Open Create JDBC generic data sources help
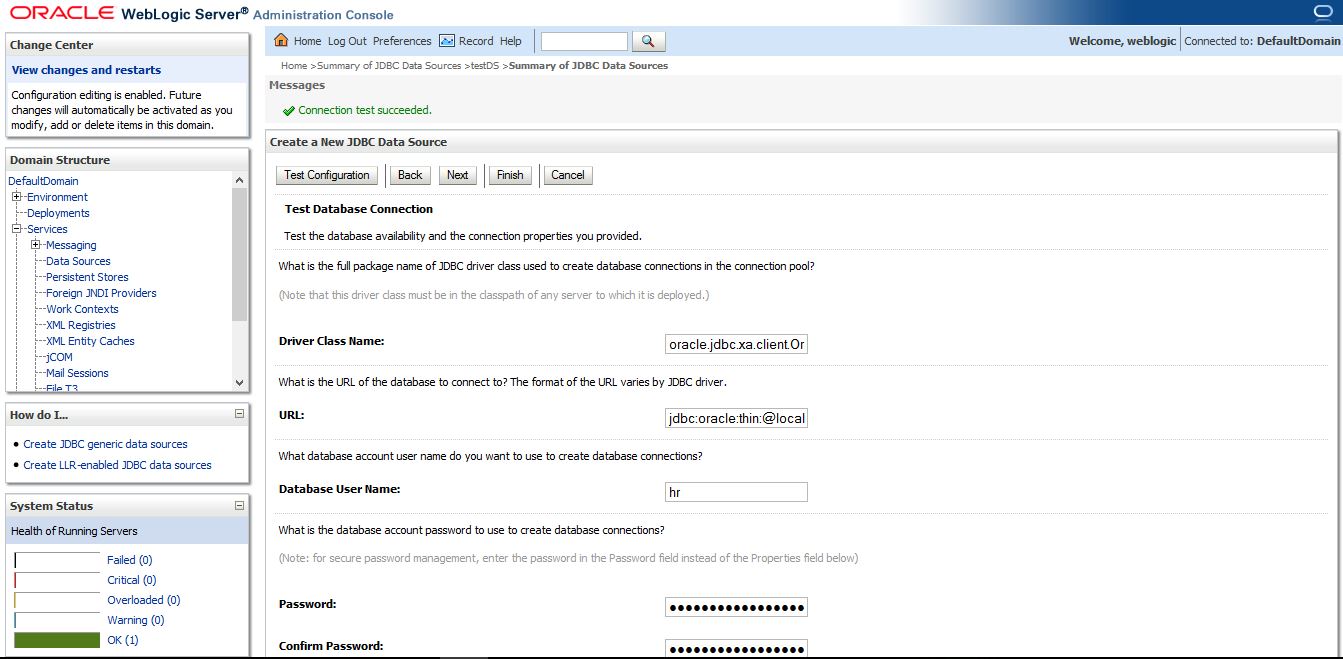Screen dimensions: 1343x659 (x=105, y=444)
